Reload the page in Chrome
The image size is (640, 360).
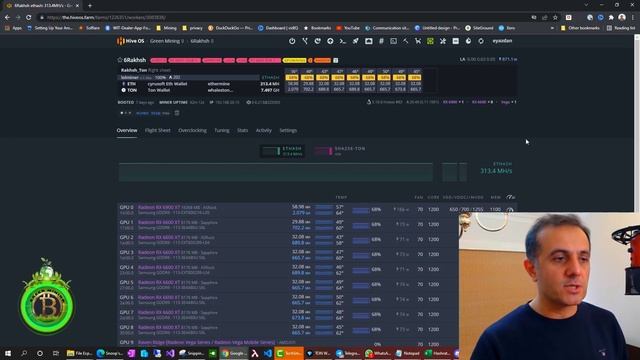point(29,18)
